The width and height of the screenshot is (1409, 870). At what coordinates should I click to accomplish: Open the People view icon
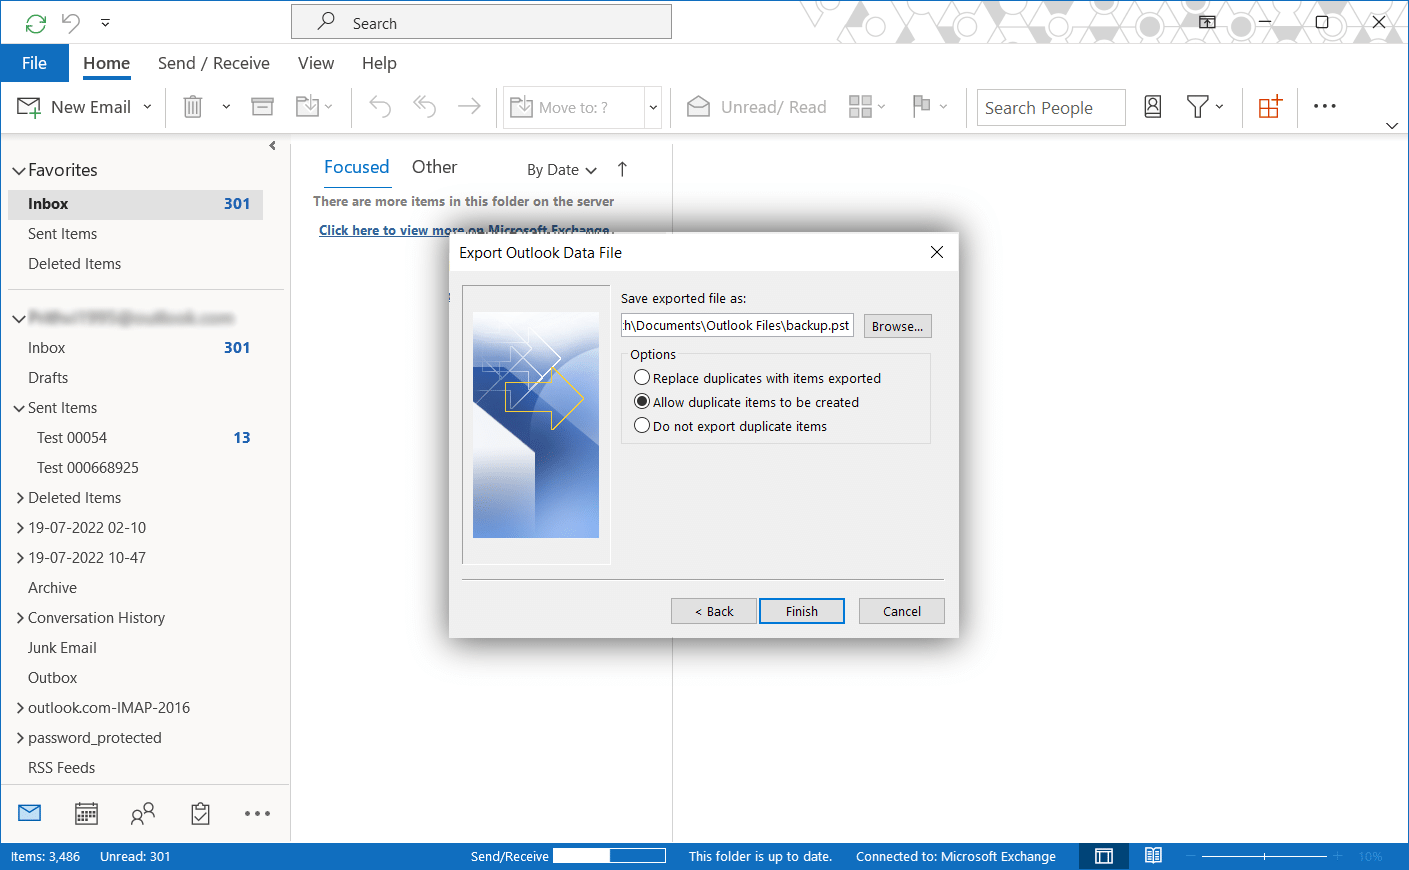143,813
